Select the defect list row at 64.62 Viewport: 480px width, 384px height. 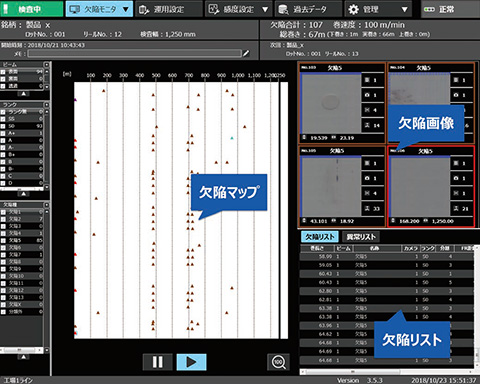point(387,334)
